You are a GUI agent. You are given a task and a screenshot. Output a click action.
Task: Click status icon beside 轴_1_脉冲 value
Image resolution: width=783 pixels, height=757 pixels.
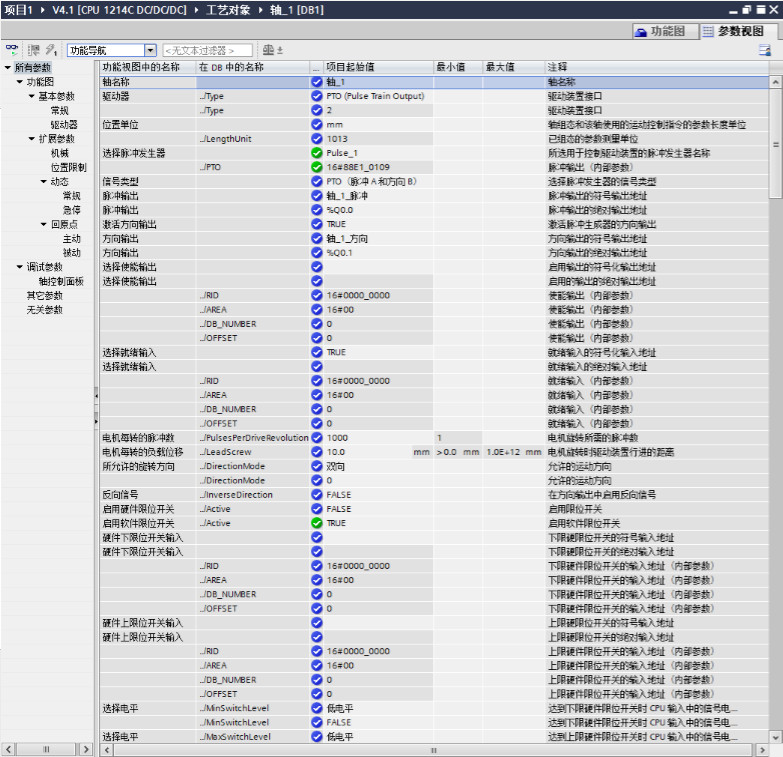tap(317, 196)
